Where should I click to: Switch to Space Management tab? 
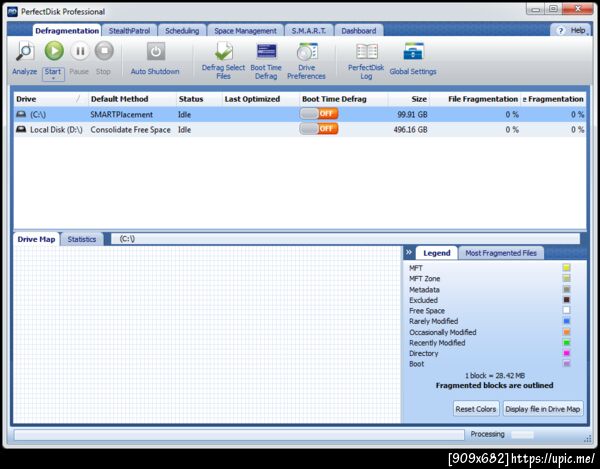tap(245, 31)
